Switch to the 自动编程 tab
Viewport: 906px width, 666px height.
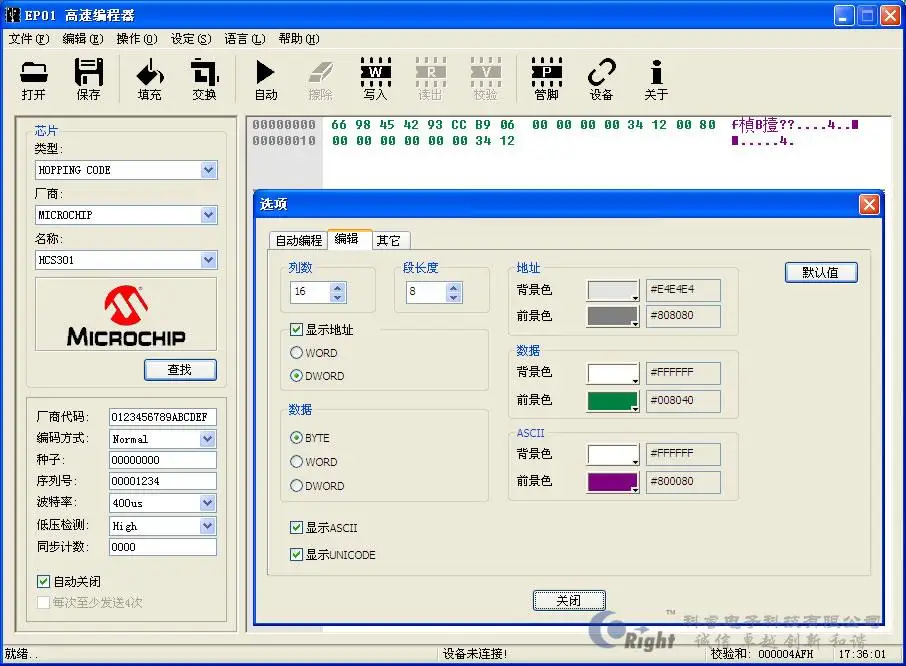[x=299, y=240]
